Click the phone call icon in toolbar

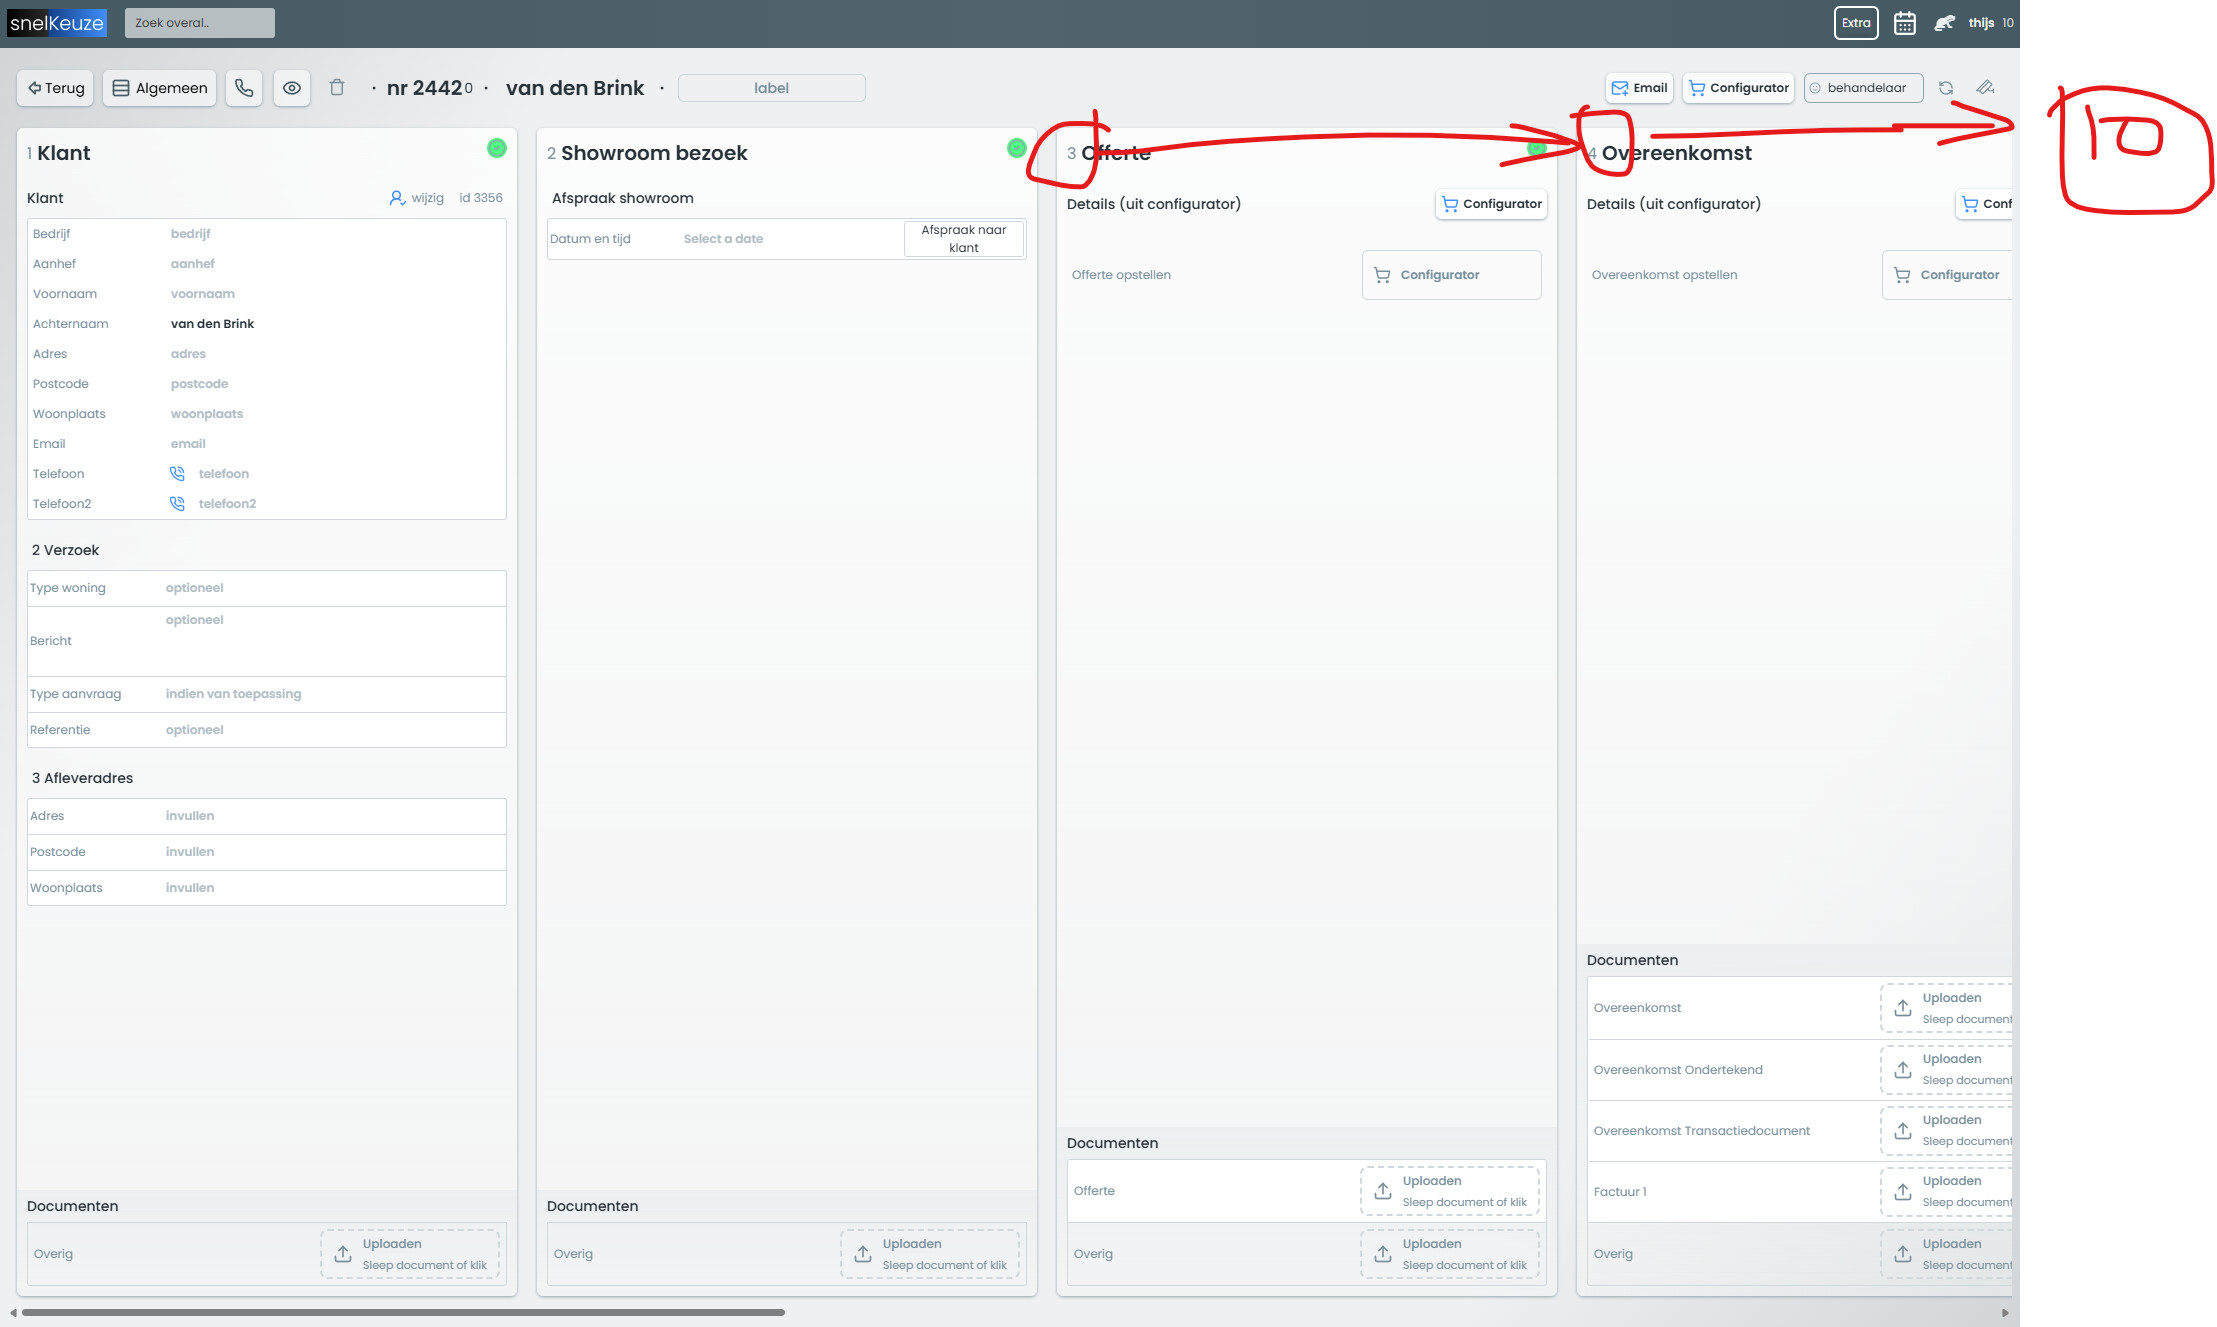pyautogui.click(x=244, y=88)
